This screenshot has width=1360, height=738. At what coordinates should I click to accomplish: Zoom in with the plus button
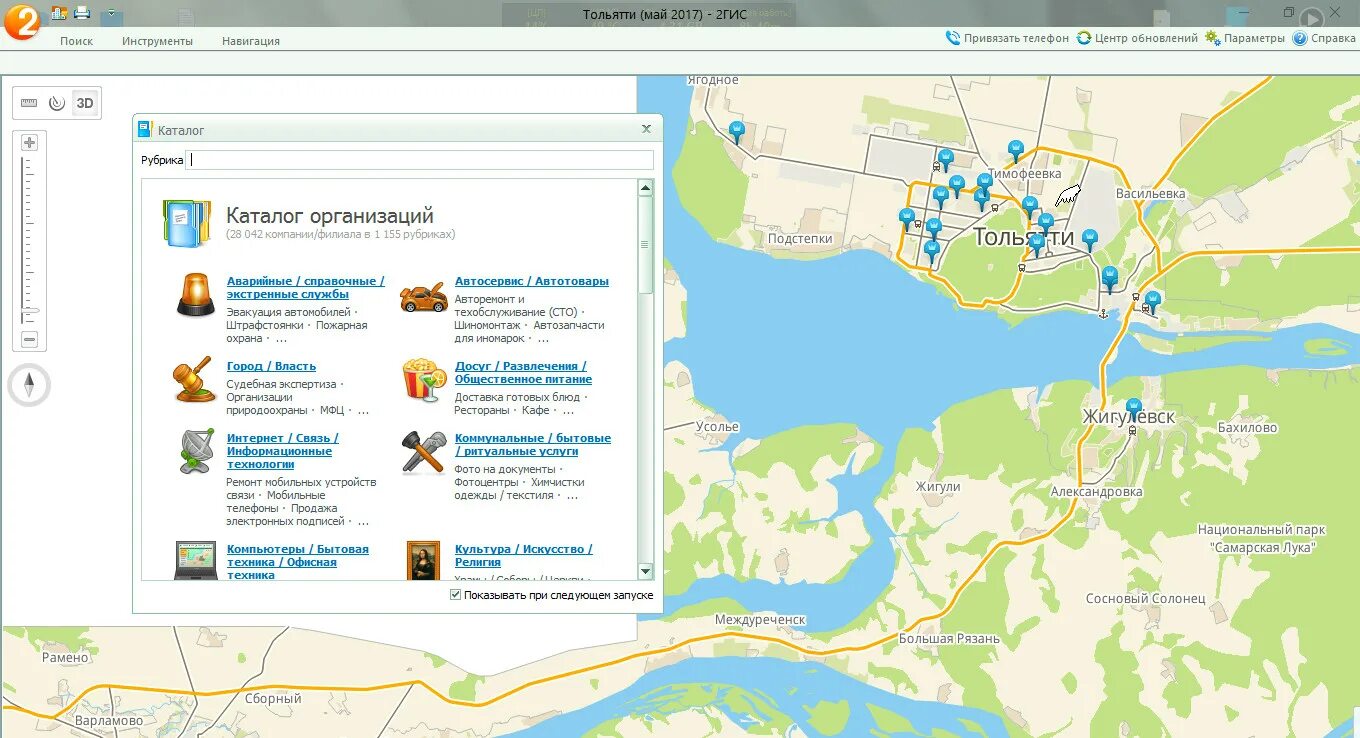[x=29, y=143]
